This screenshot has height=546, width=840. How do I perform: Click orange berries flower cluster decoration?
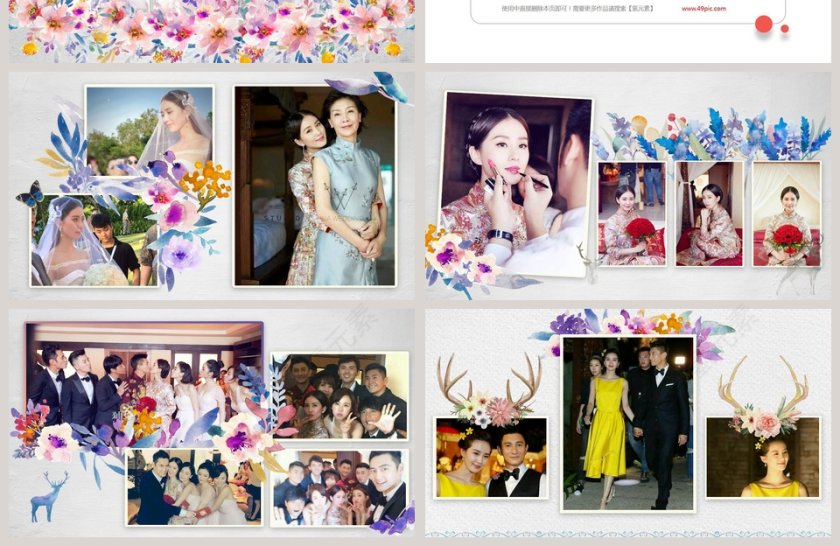pos(207,182)
